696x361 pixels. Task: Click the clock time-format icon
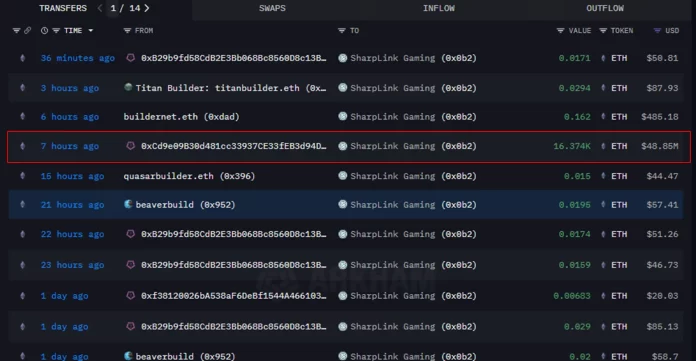click(x=44, y=31)
